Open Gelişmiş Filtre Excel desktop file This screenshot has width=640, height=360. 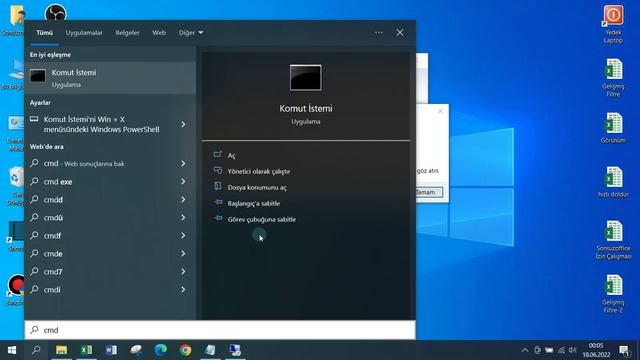point(613,78)
